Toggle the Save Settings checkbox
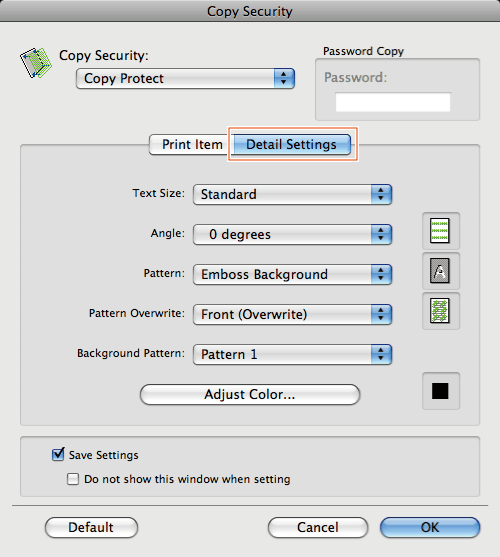Screen dimensions: 500x557 58,454
